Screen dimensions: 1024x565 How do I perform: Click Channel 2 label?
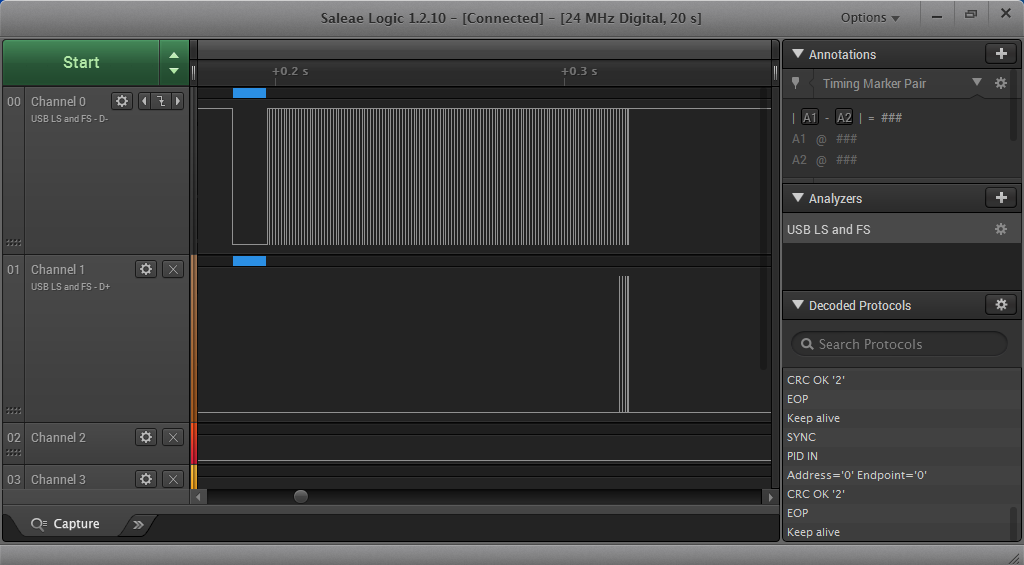coord(58,437)
